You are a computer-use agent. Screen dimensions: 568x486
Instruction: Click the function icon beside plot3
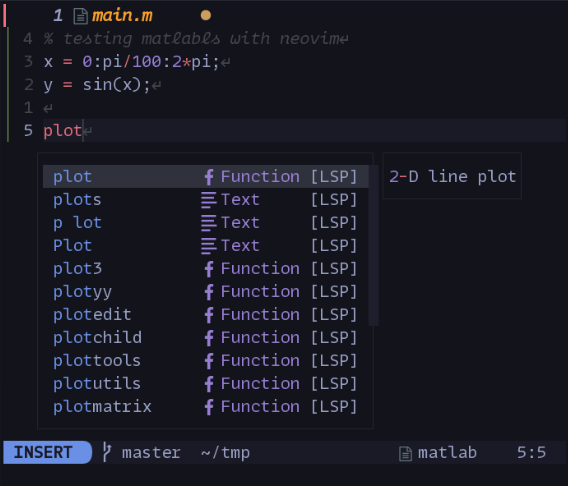click(209, 269)
